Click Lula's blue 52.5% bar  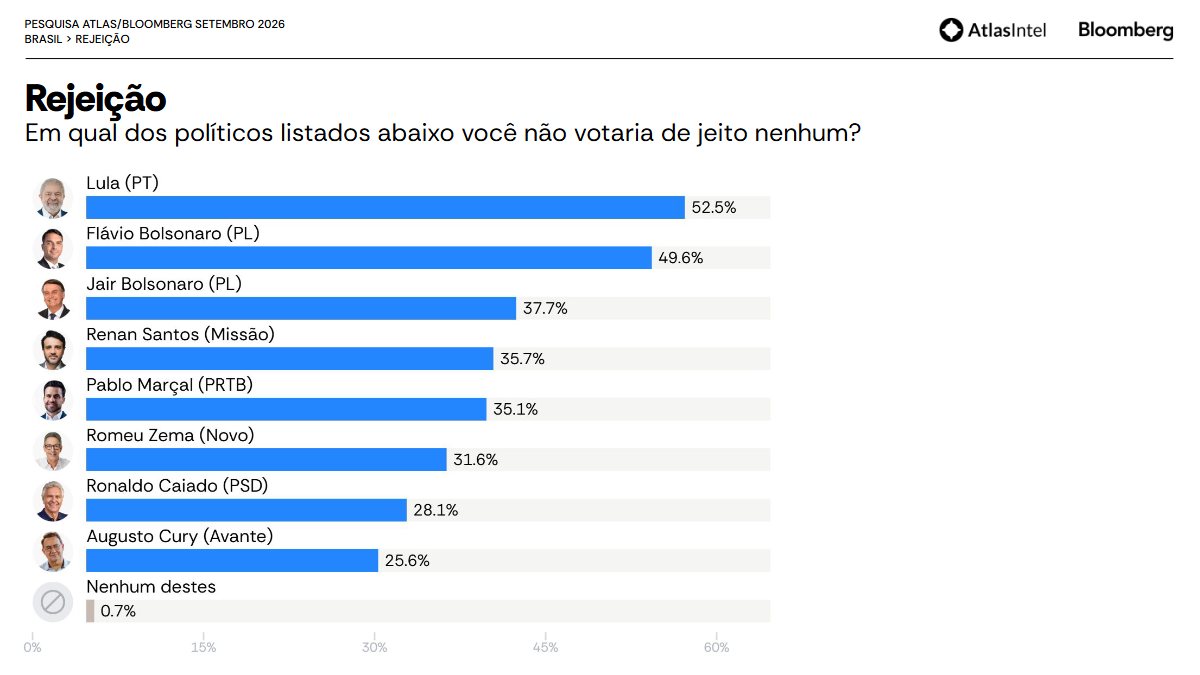pos(385,207)
